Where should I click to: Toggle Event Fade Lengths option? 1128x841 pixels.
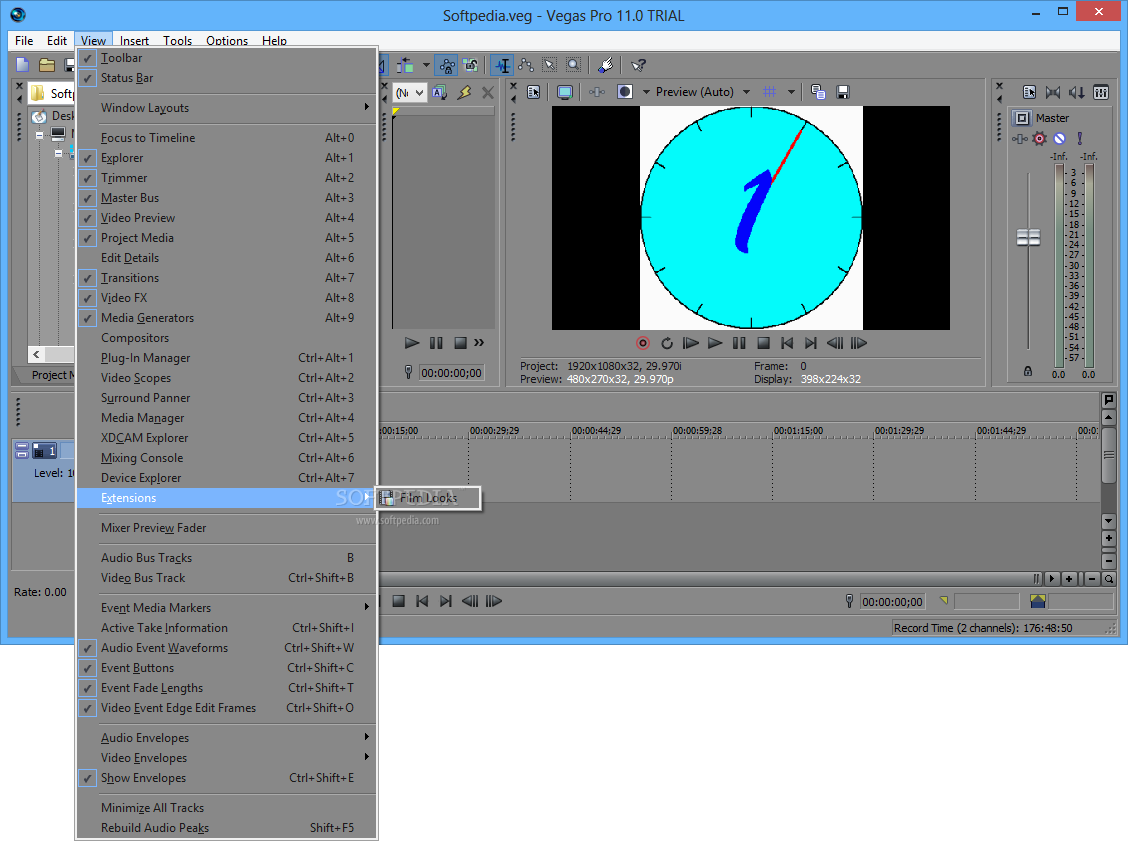(88, 688)
